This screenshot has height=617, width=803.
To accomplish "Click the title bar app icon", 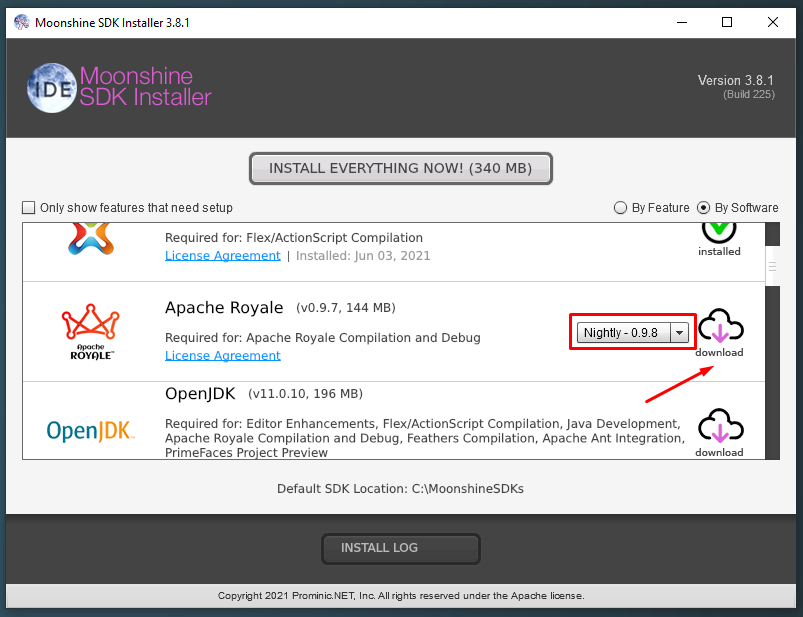I will [21, 21].
